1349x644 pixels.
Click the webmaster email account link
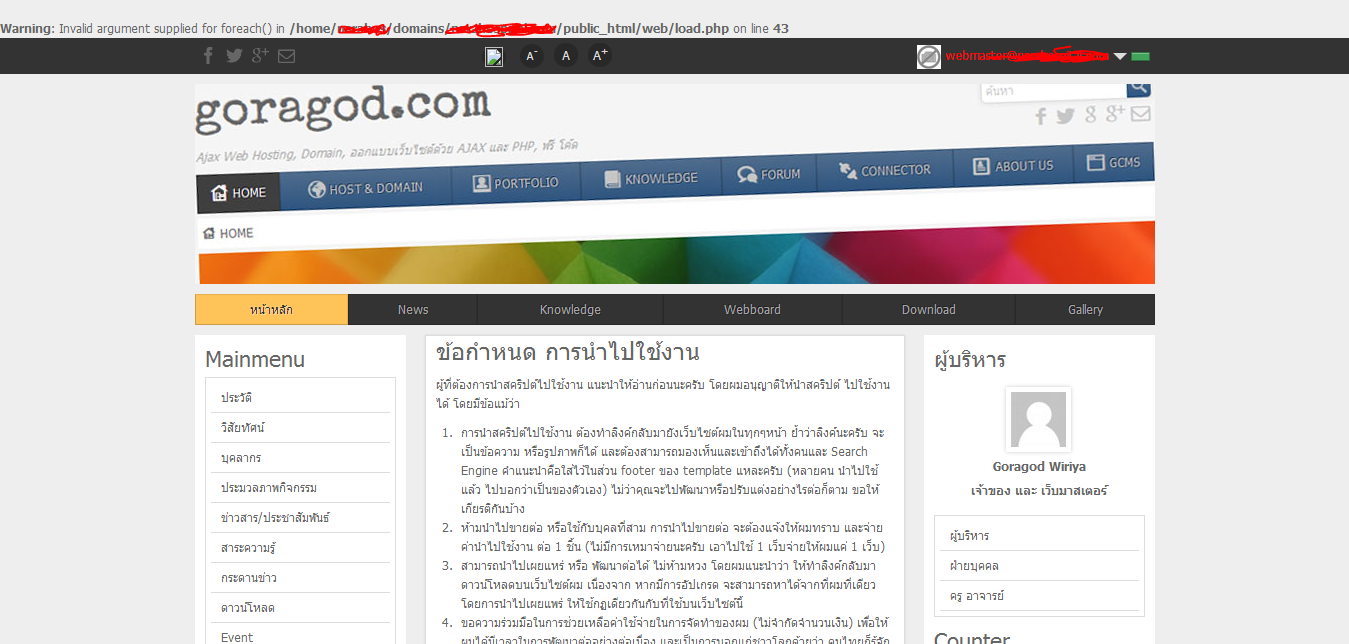coord(1027,57)
